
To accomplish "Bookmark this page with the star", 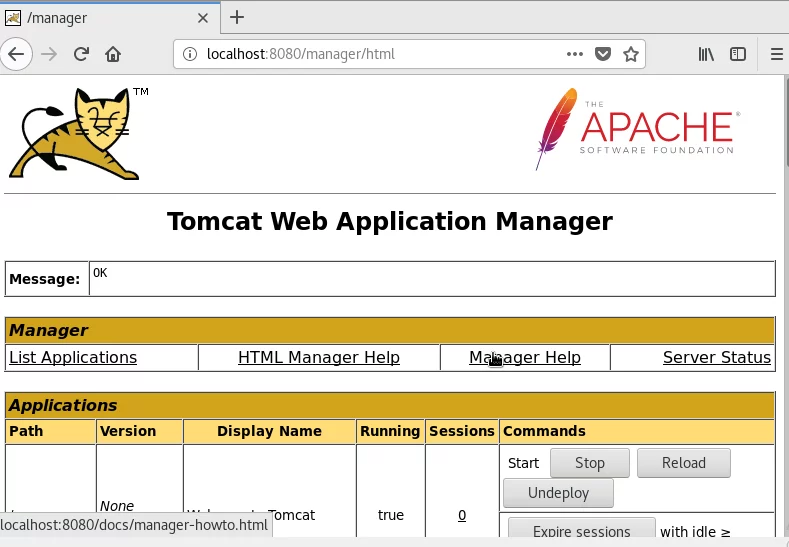I will (x=630, y=54).
